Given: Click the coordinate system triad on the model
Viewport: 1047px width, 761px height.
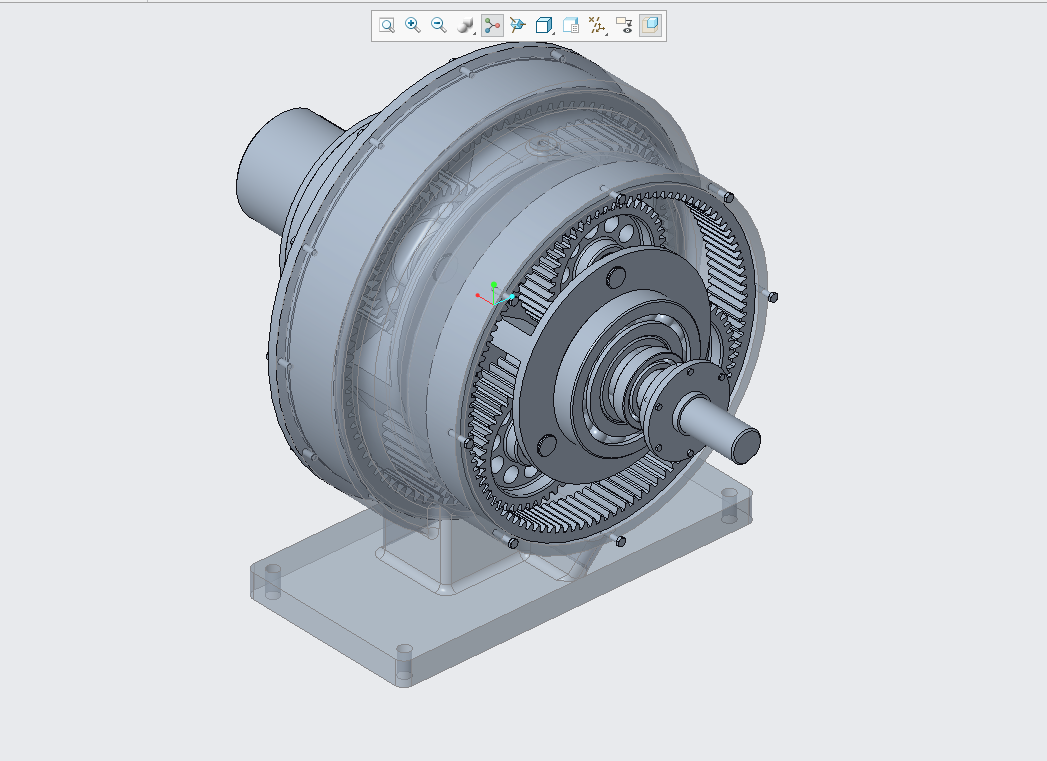Looking at the screenshot, I should [x=495, y=294].
